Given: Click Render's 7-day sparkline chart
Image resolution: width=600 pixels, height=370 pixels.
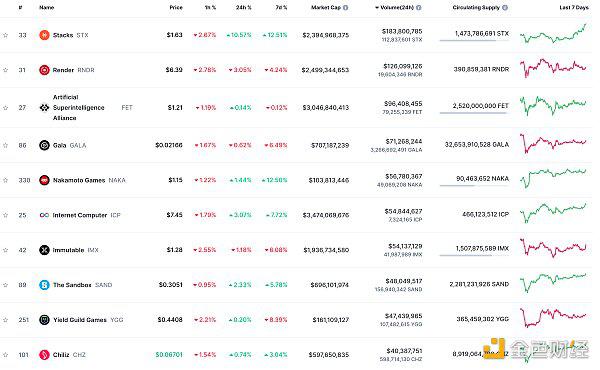Looking at the screenshot, I should (553, 68).
